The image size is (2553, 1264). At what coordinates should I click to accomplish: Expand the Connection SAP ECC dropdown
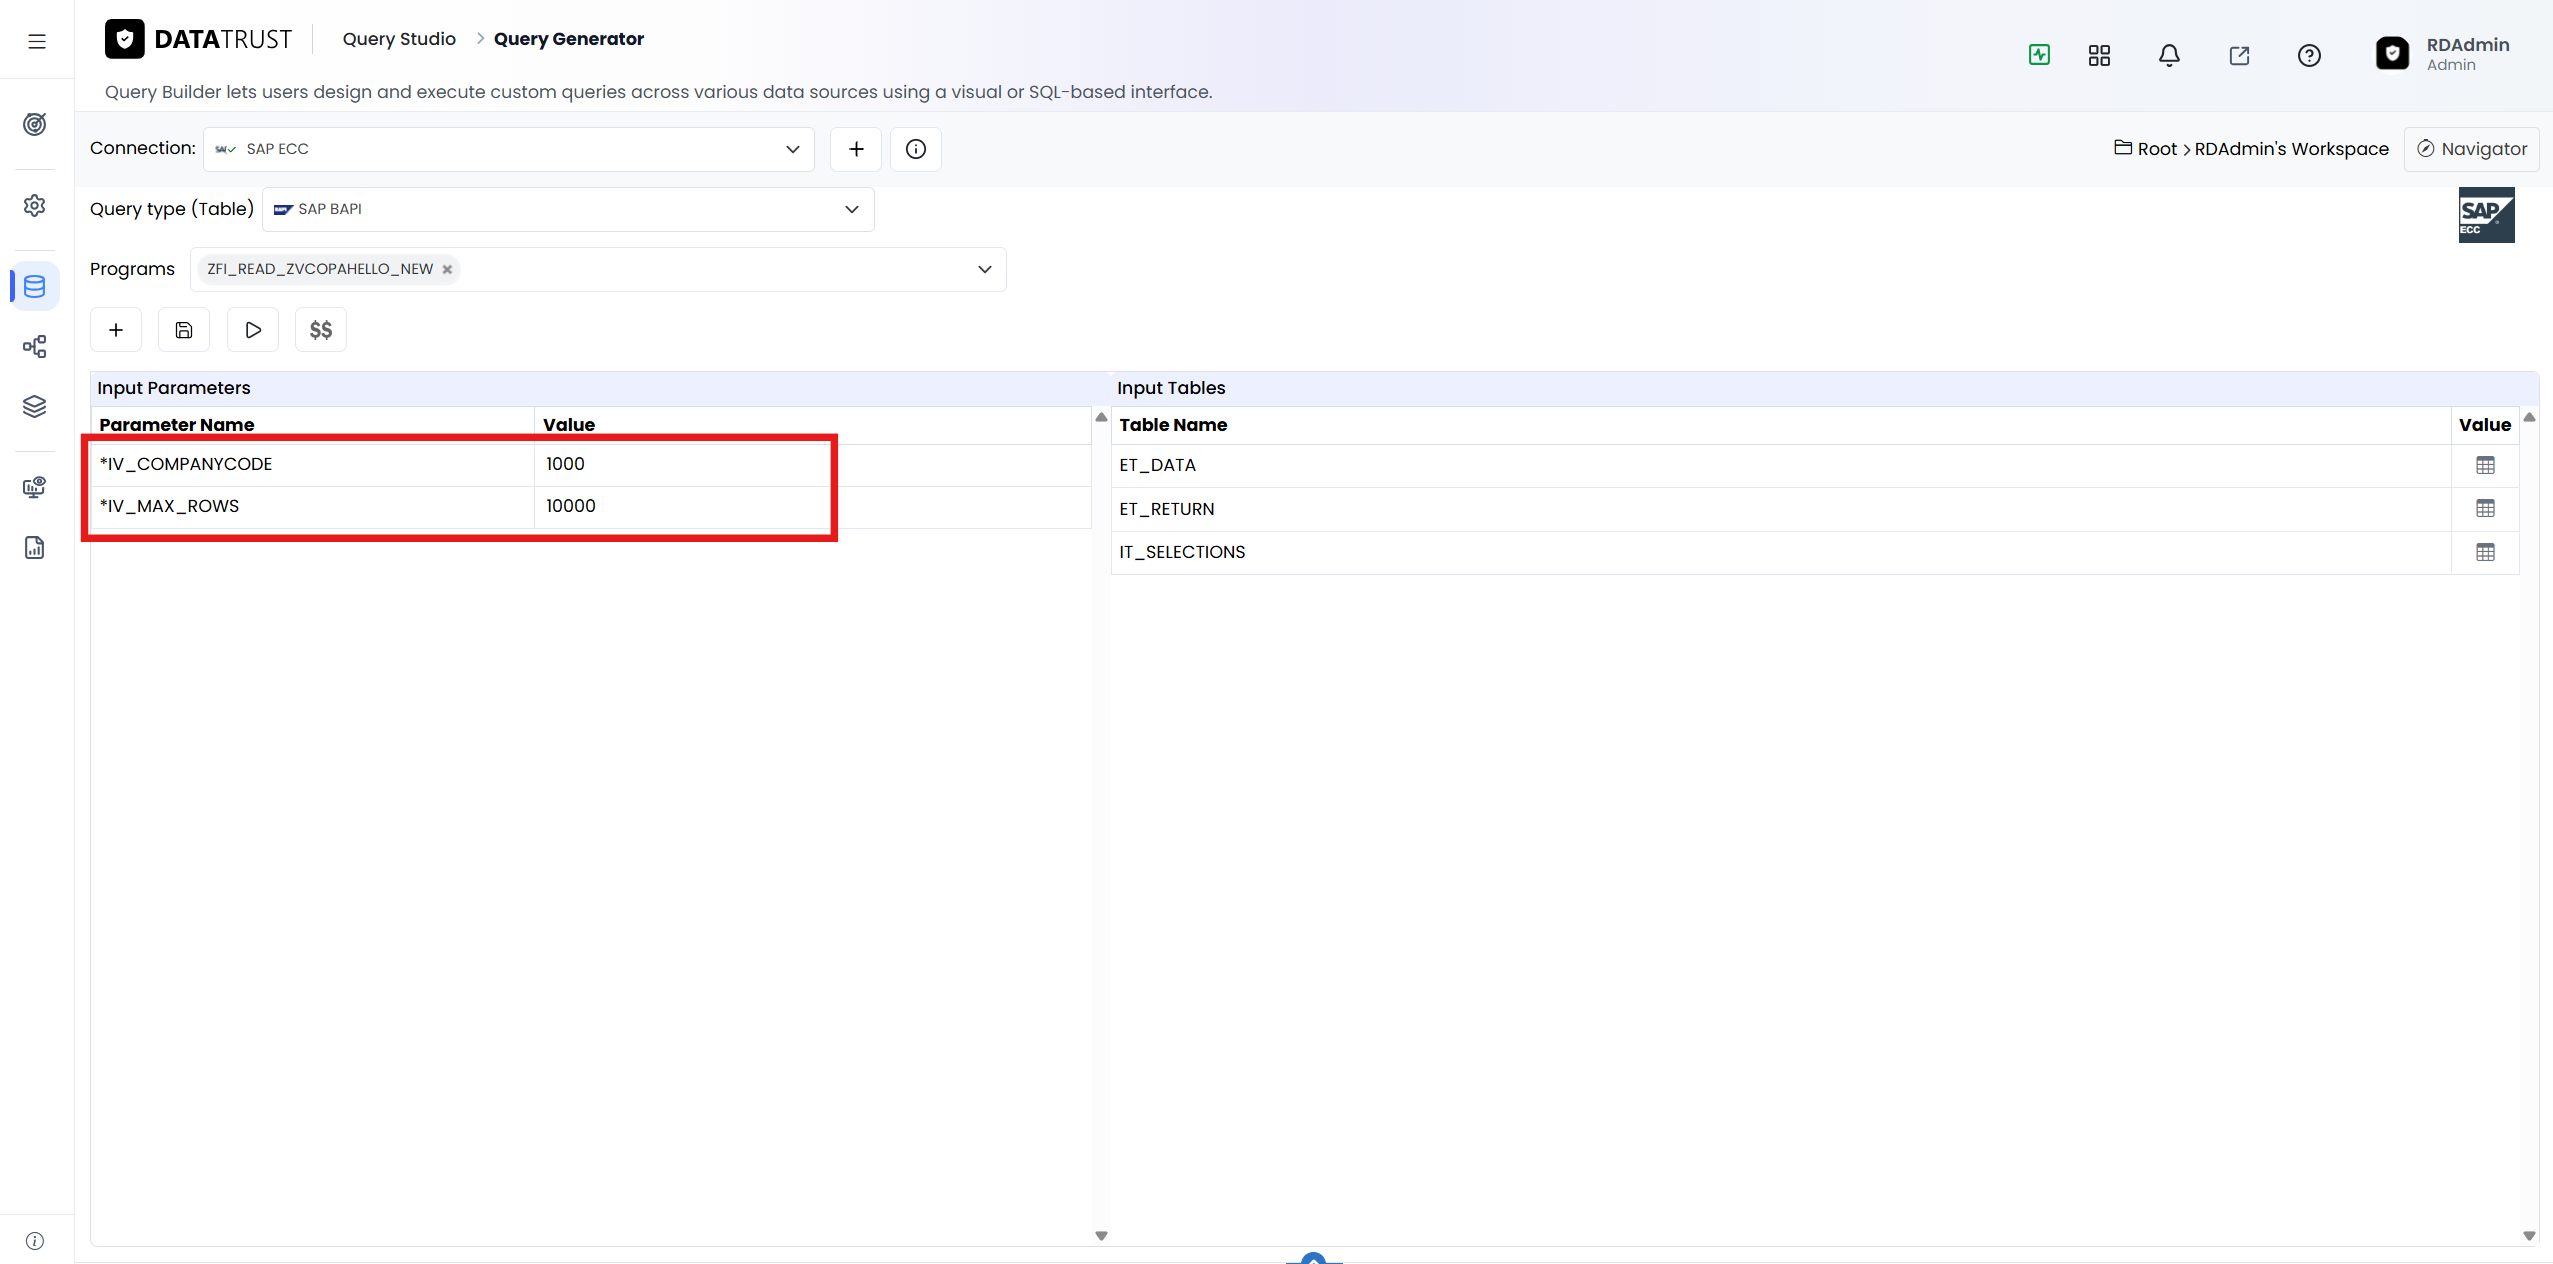[x=509, y=149]
